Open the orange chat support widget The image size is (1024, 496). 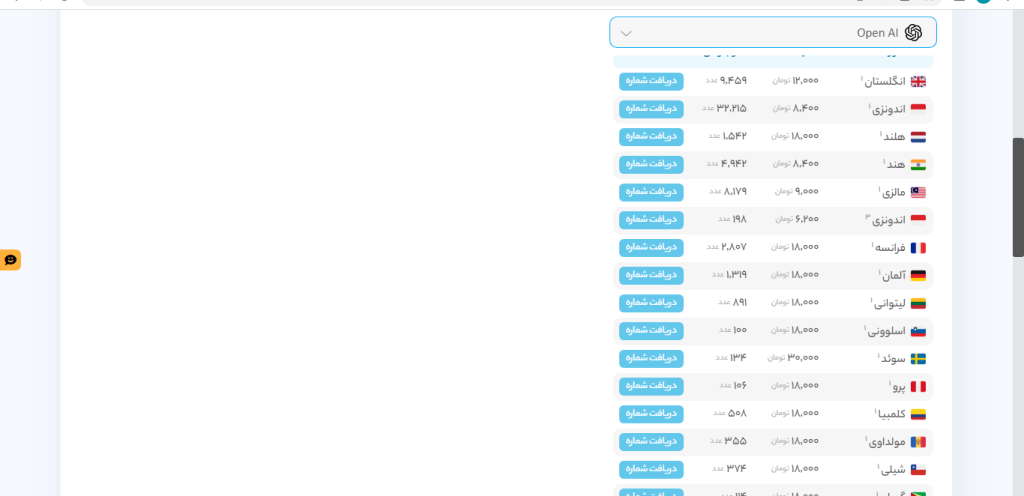point(10,260)
